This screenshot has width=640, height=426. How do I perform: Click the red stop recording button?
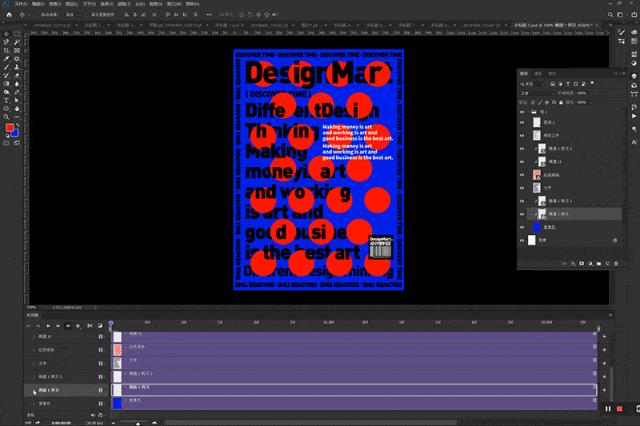coord(619,408)
